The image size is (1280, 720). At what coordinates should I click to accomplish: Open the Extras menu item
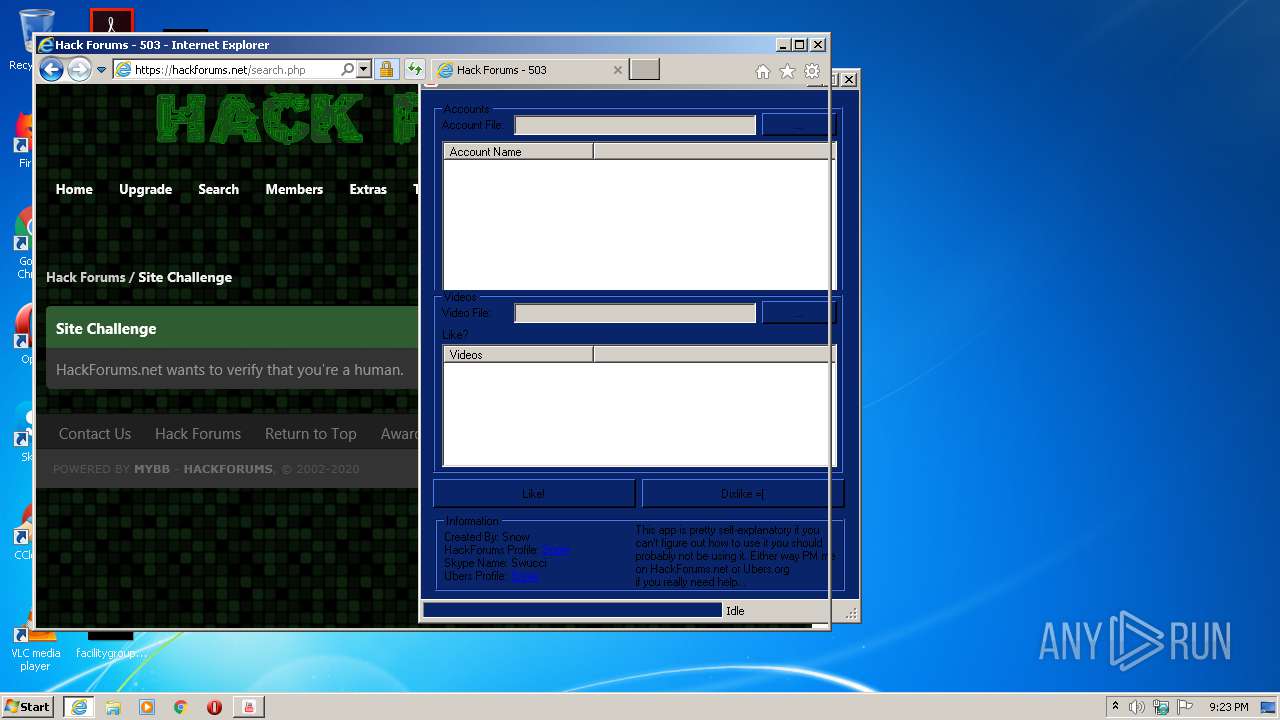tap(368, 189)
